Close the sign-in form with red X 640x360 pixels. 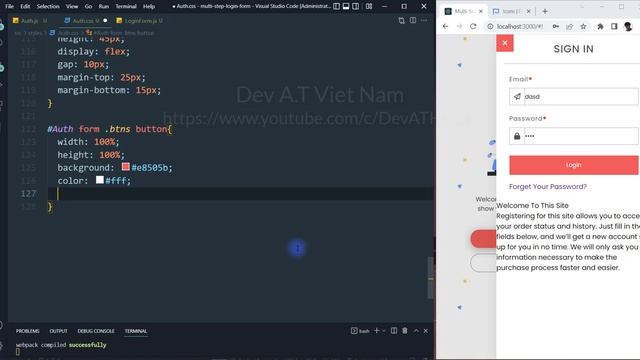pyautogui.click(x=505, y=43)
